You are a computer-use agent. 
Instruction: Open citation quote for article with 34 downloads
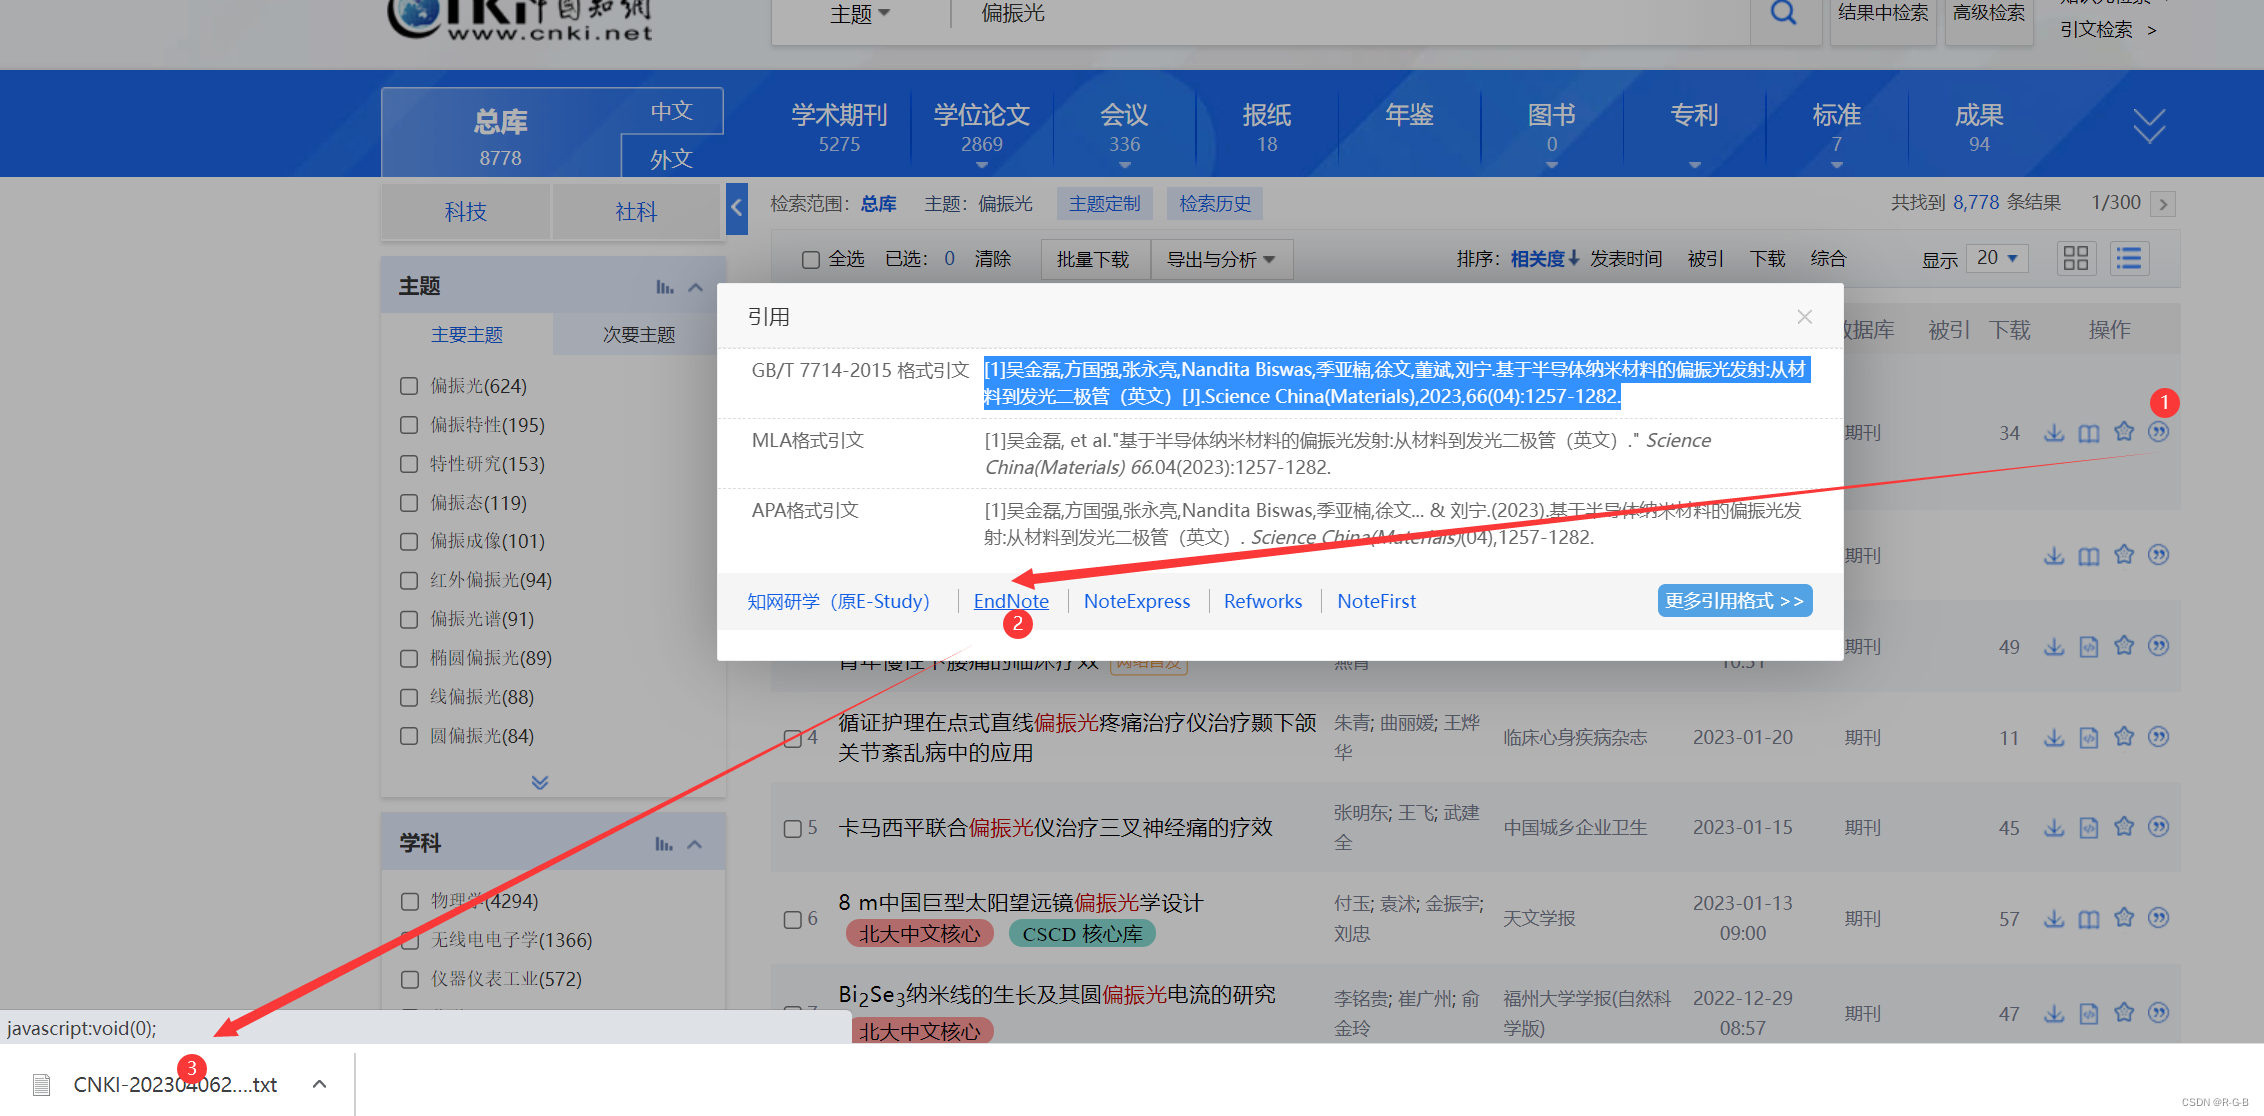2159,432
